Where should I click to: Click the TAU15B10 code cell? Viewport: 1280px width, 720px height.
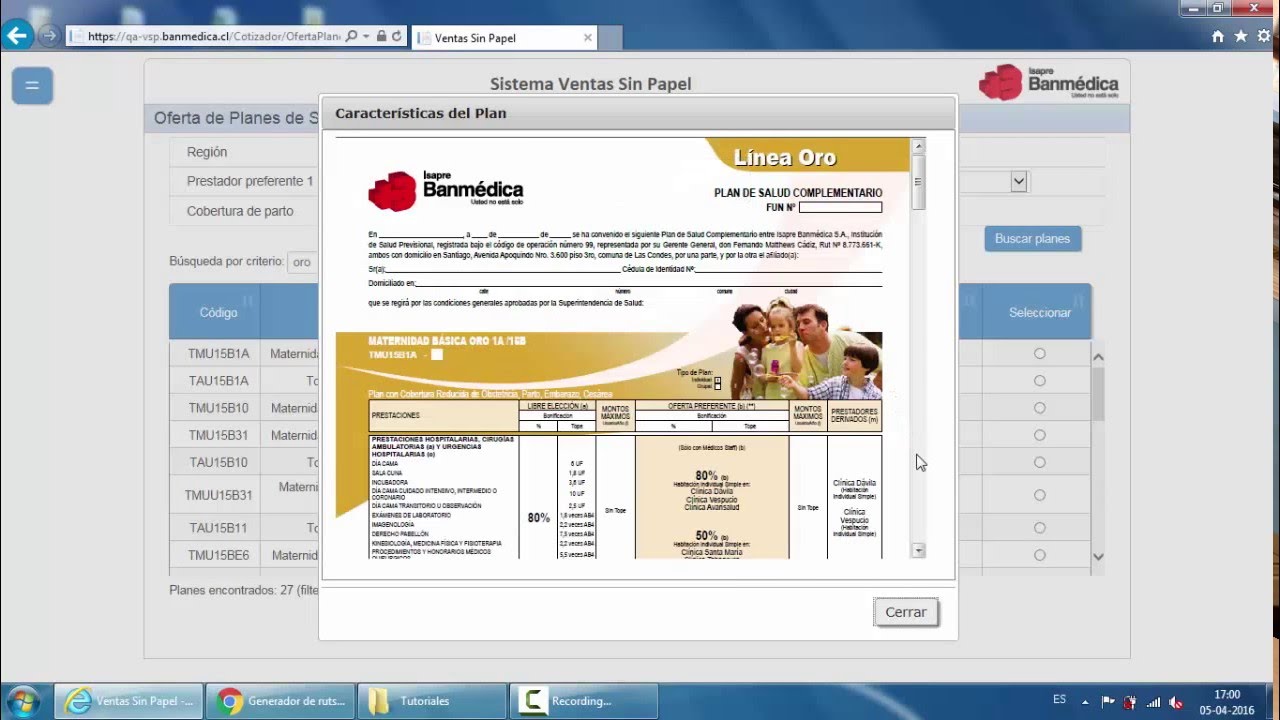coord(218,462)
